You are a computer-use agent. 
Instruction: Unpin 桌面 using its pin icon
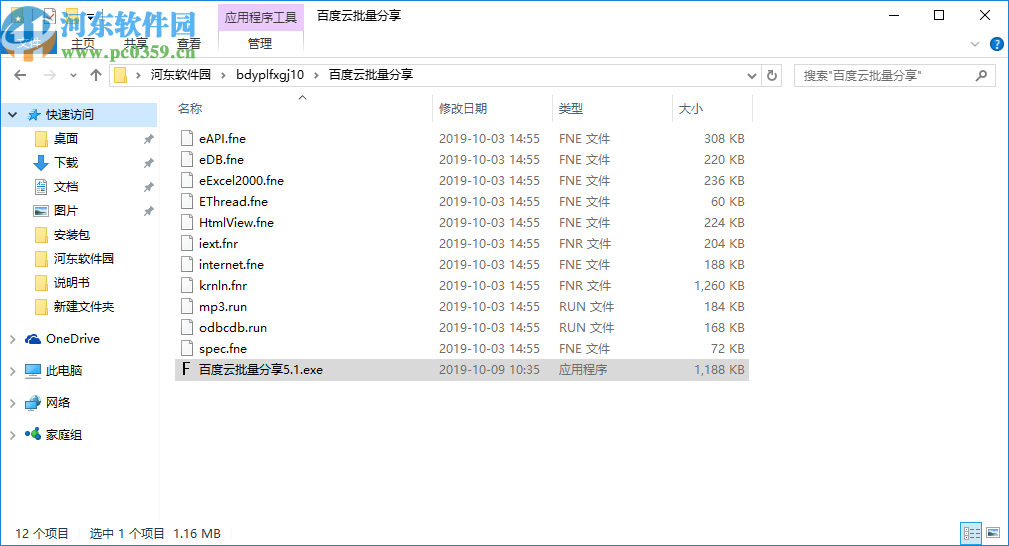coord(149,139)
